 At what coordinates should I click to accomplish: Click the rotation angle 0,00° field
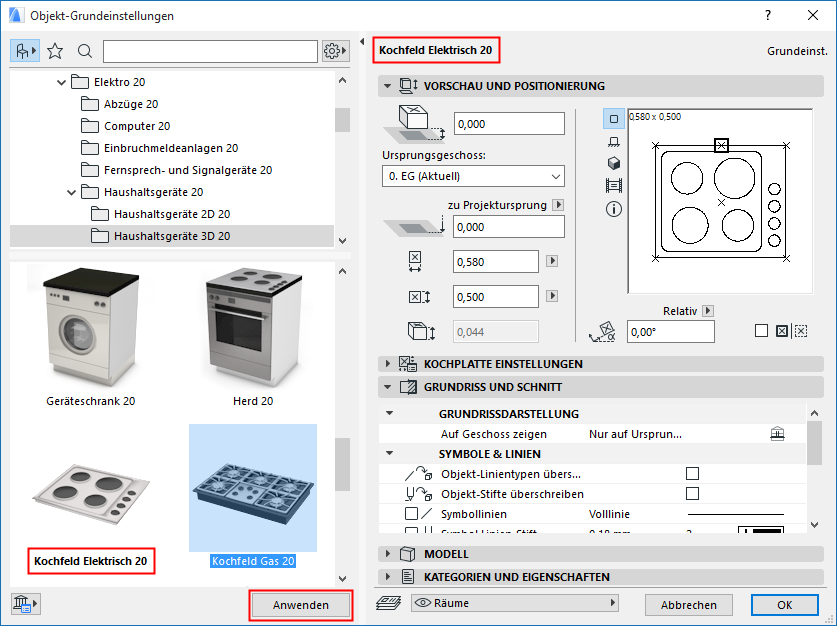pyautogui.click(x=670, y=331)
